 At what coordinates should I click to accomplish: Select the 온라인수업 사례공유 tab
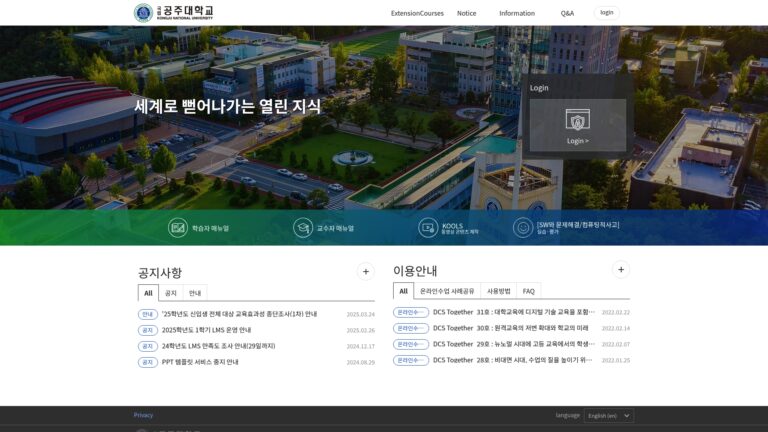point(447,291)
